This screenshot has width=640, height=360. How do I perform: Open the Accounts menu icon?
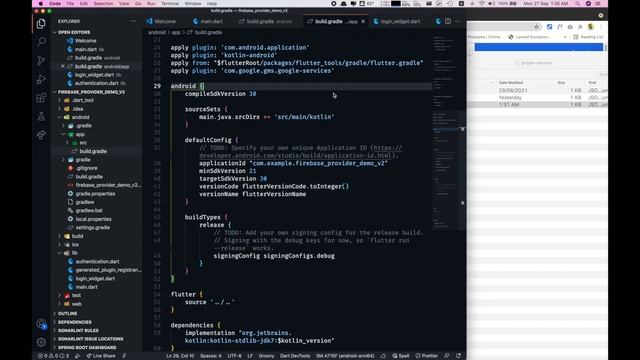pyautogui.click(x=41, y=324)
